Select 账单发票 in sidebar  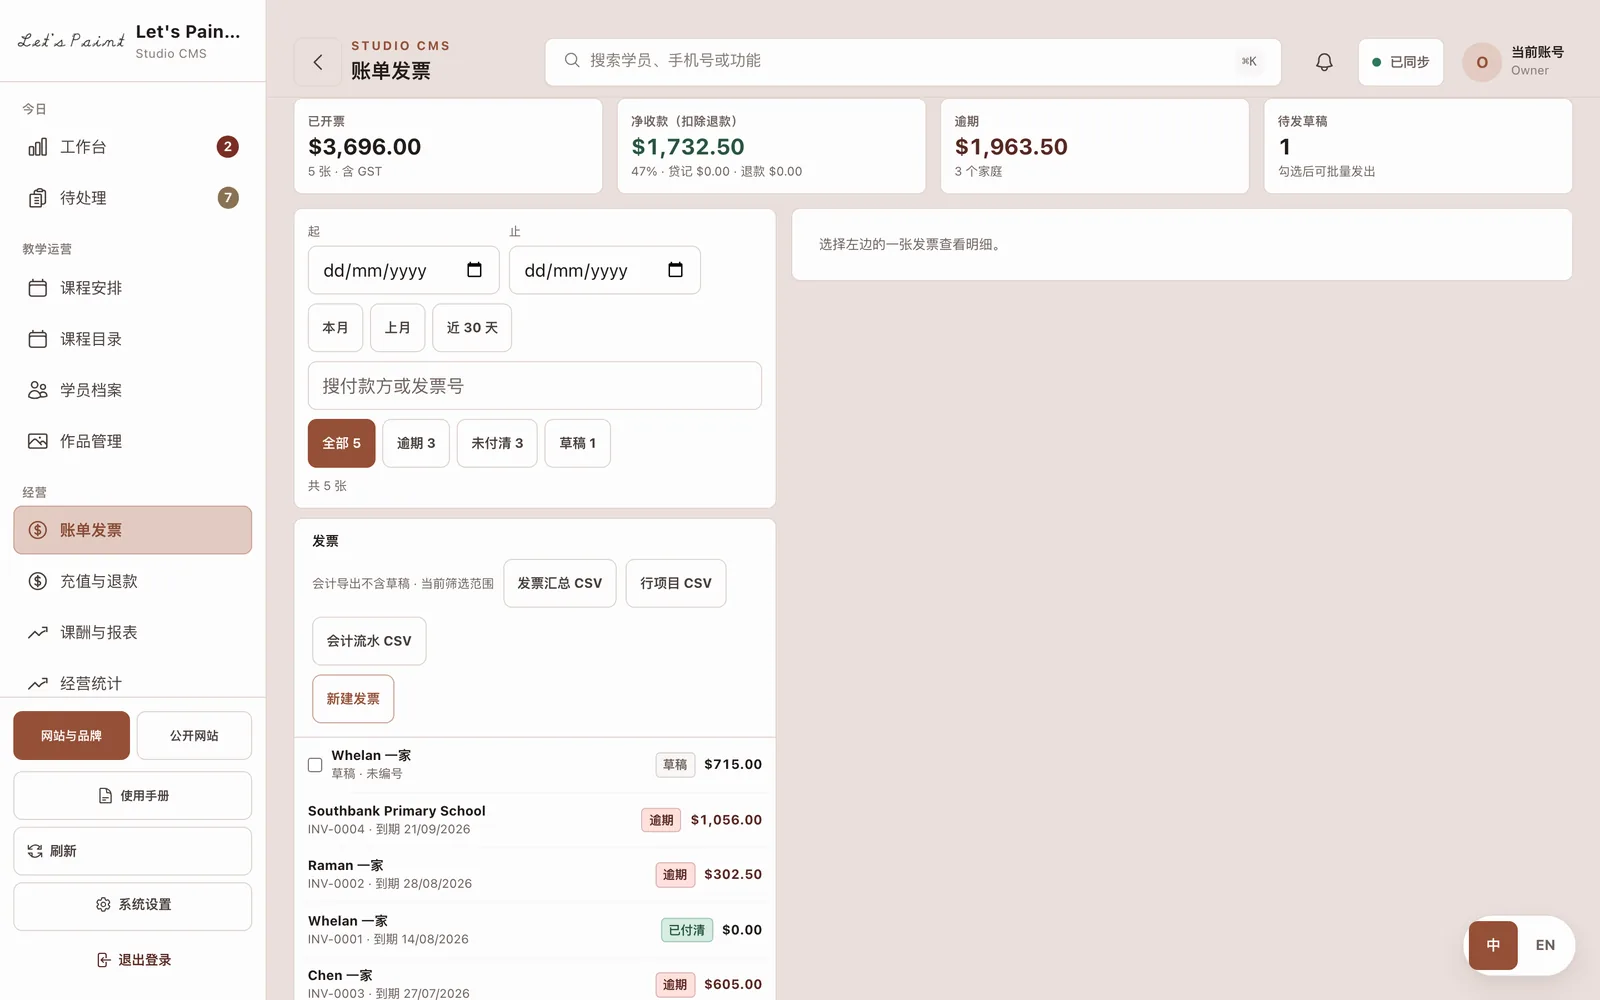(133, 530)
